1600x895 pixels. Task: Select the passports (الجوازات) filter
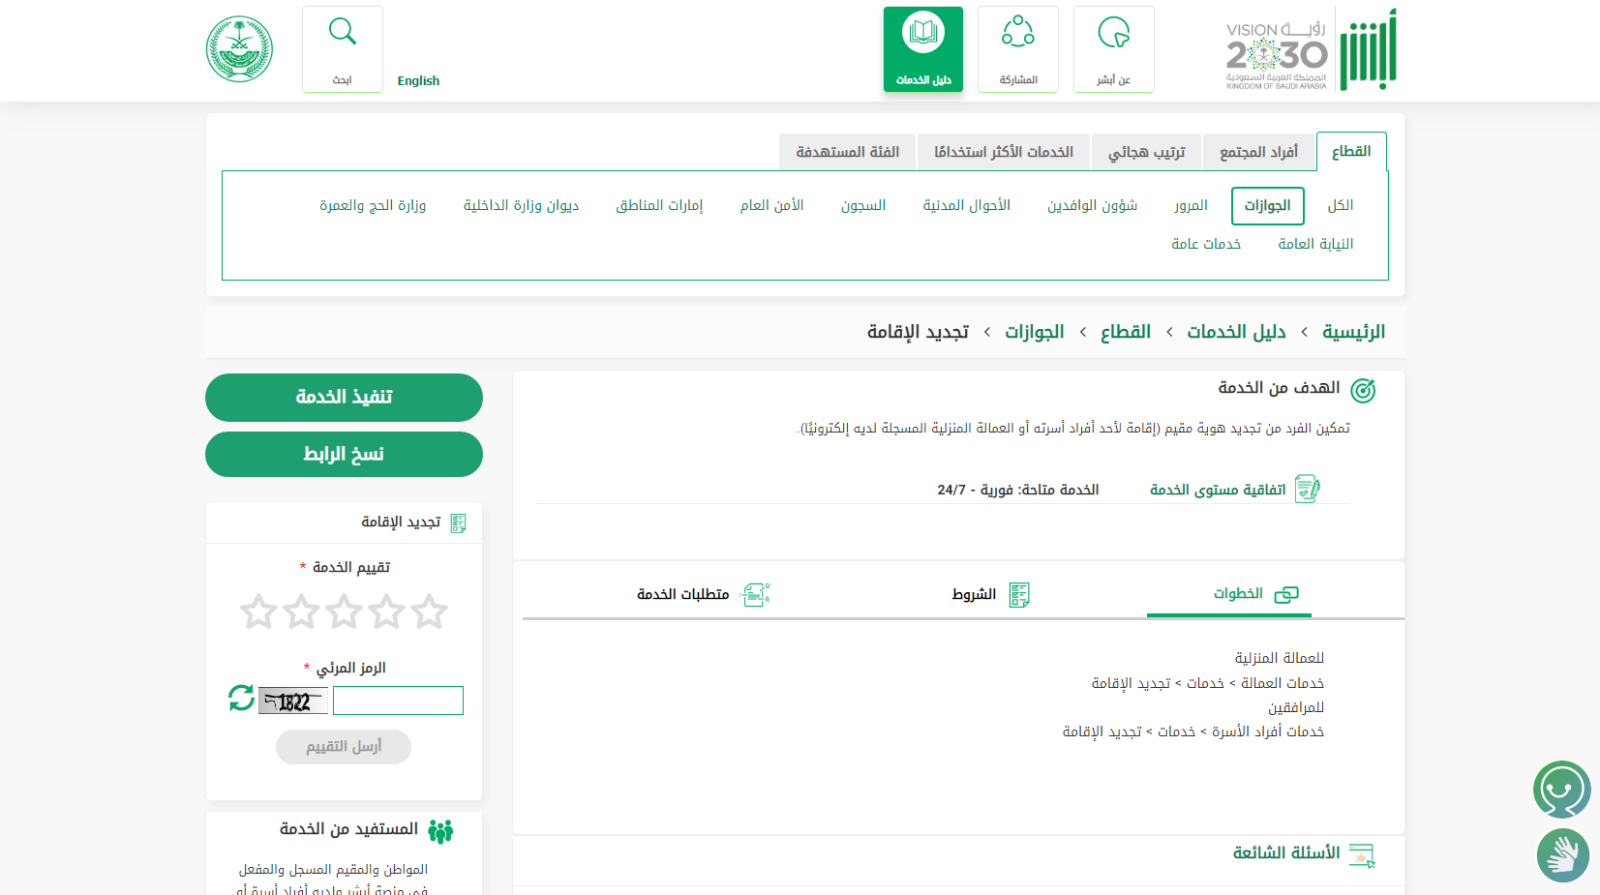(1267, 205)
